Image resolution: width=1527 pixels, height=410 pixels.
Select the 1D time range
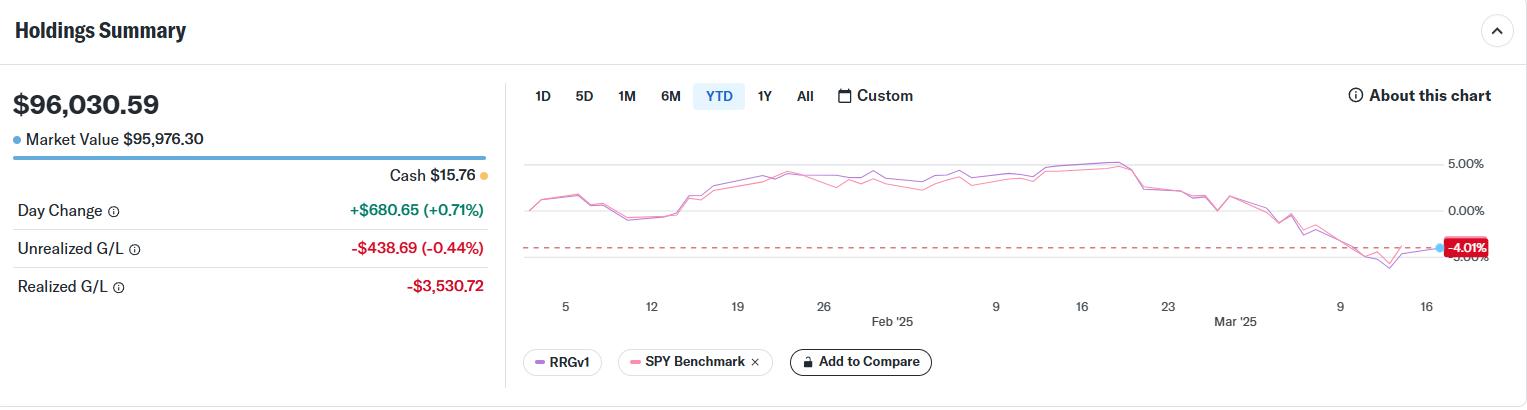click(543, 96)
